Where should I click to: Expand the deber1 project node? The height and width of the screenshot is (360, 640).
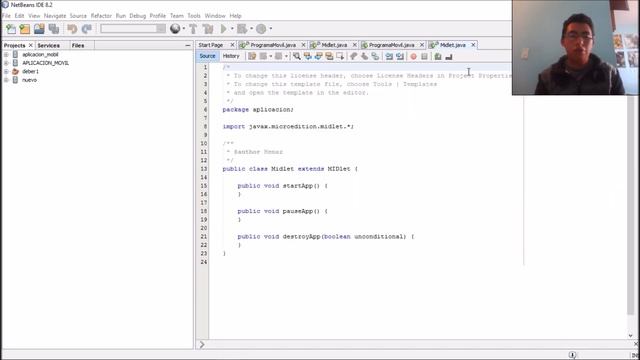tap(7, 71)
